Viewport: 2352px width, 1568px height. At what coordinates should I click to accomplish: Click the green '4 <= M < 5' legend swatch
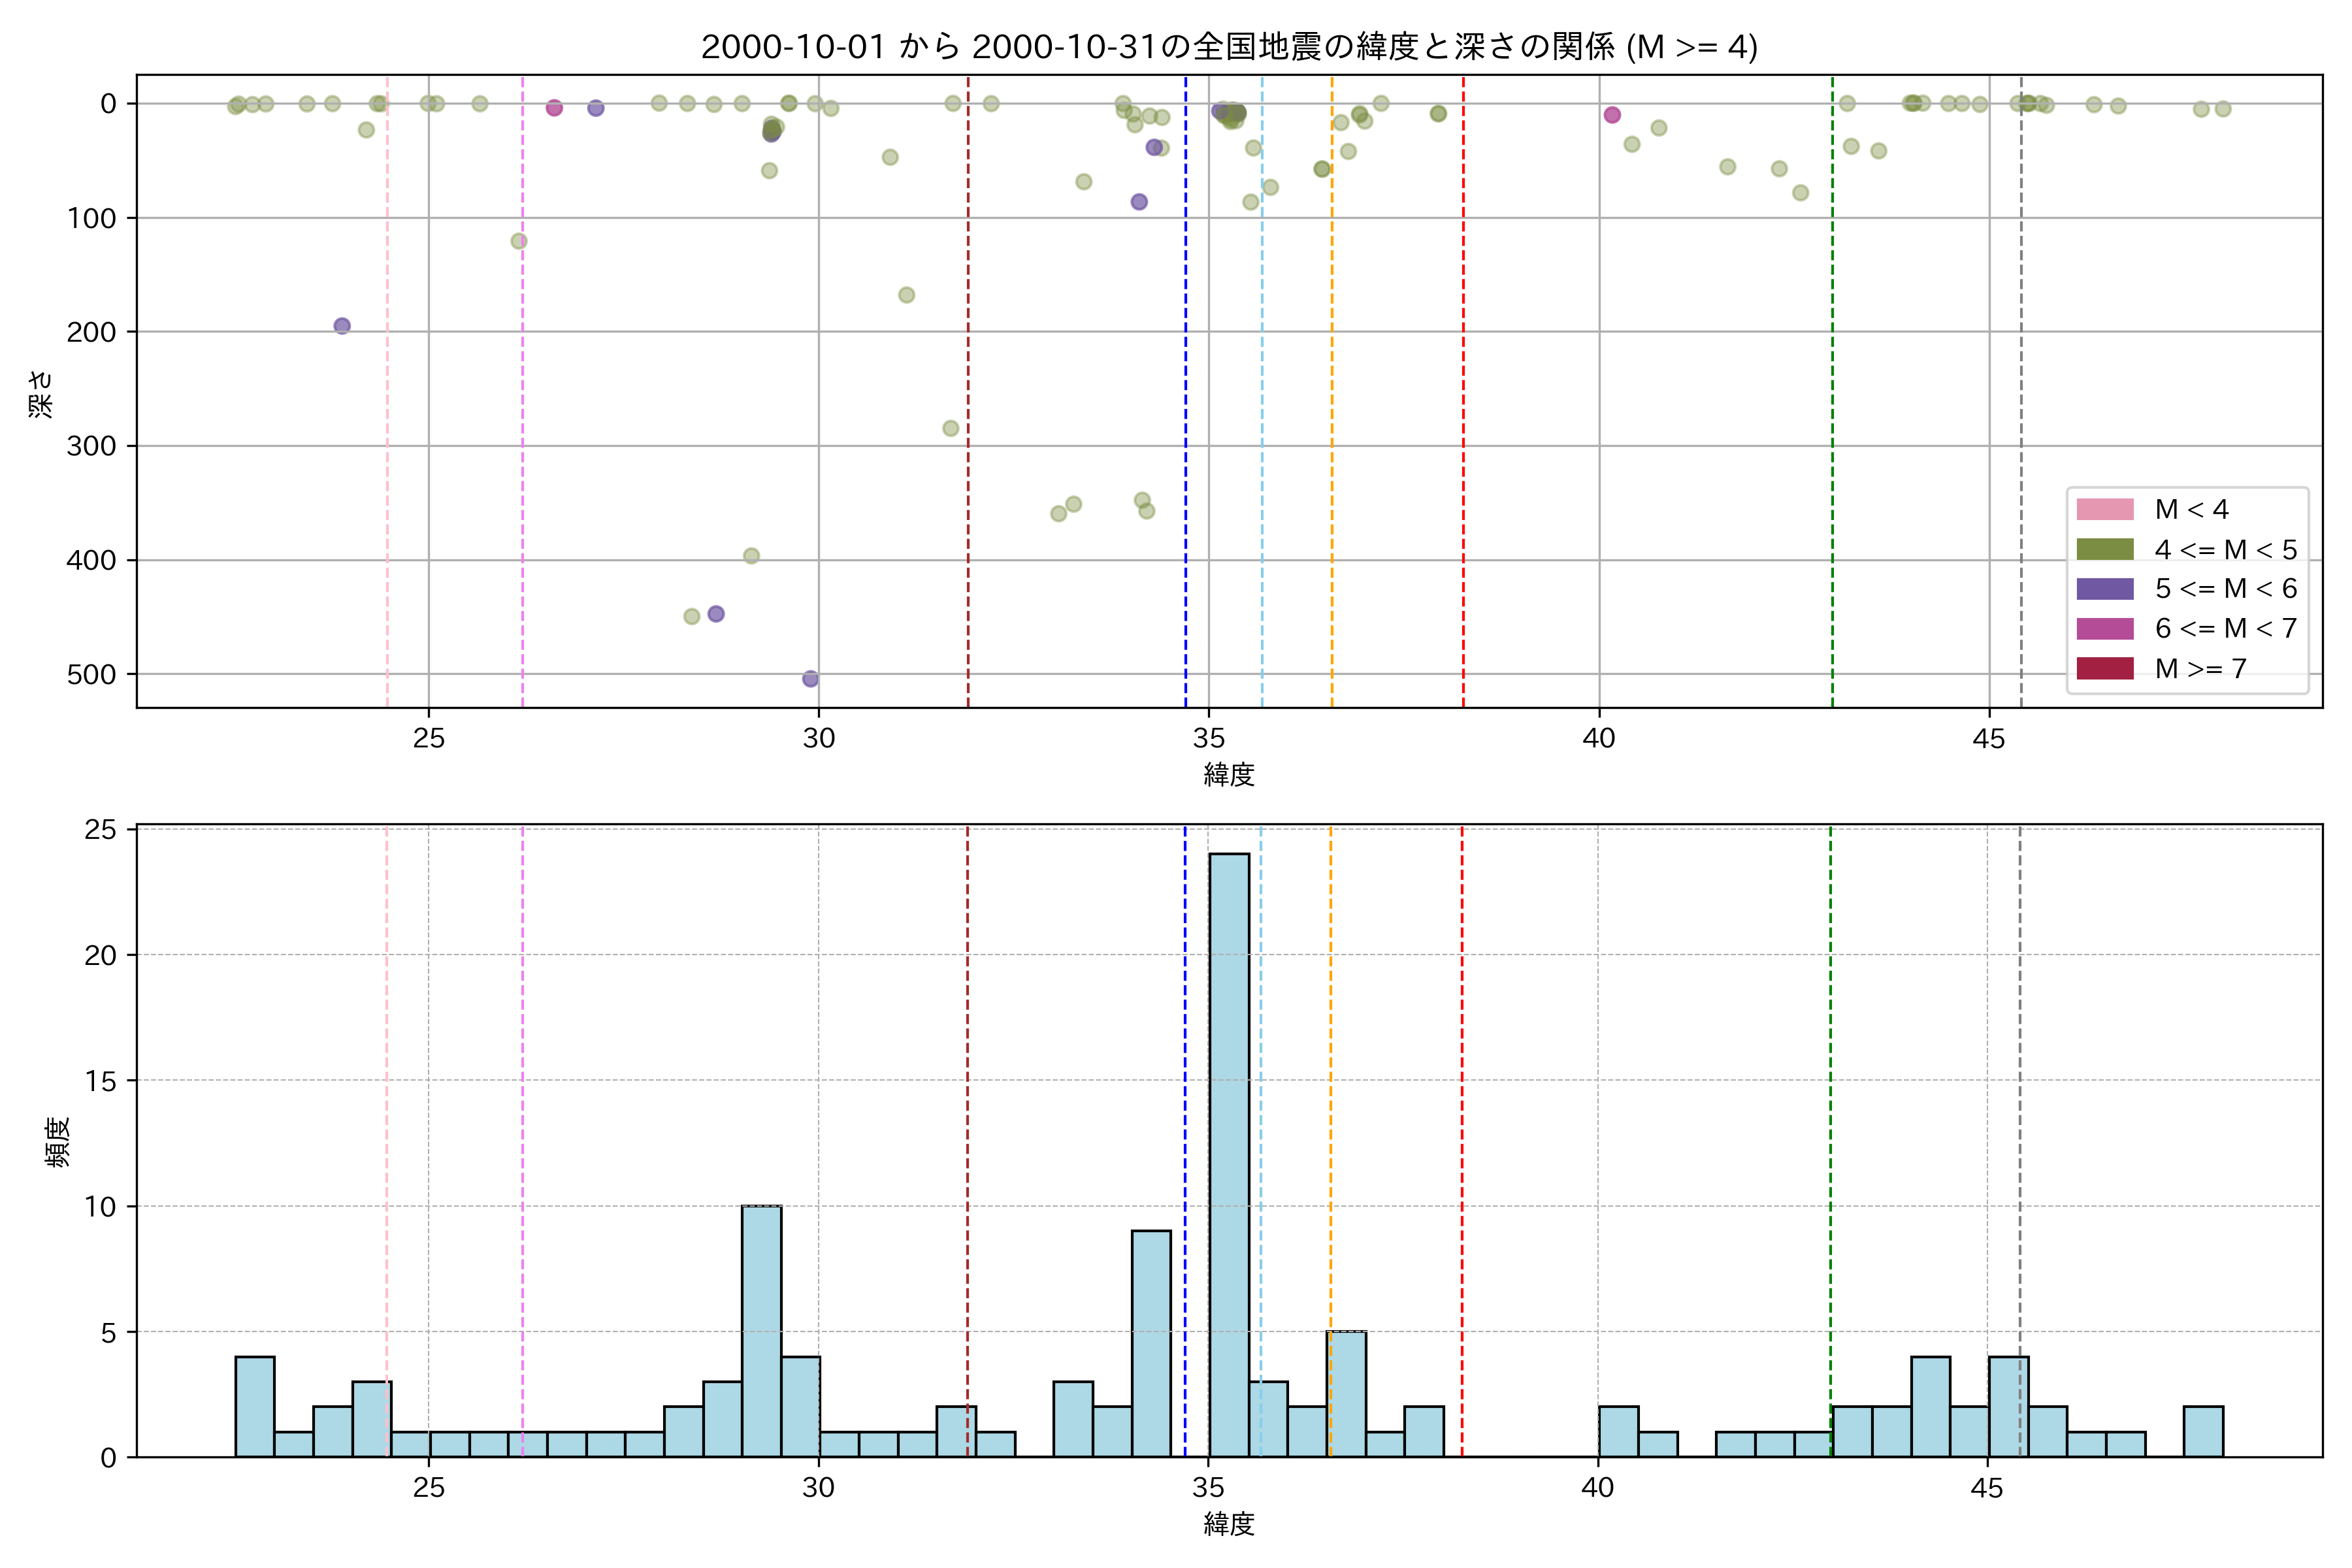tap(2104, 549)
